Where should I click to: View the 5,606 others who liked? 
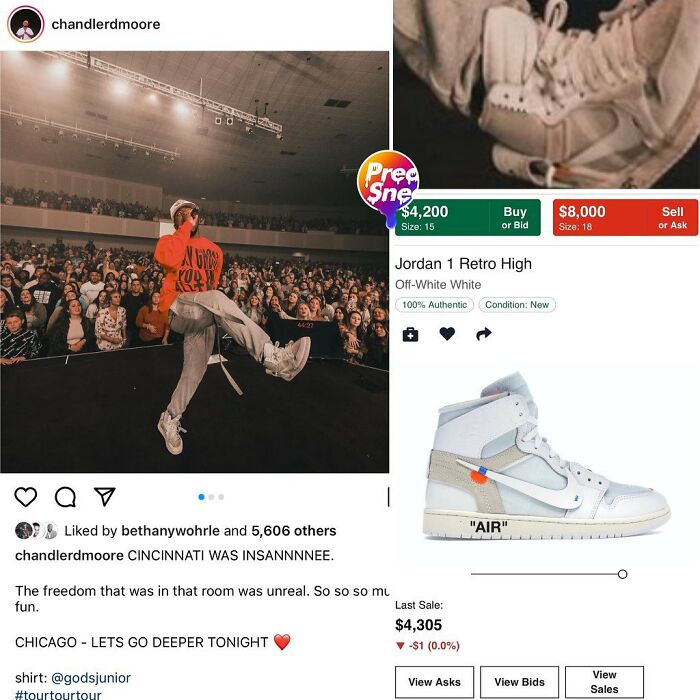coord(294,530)
